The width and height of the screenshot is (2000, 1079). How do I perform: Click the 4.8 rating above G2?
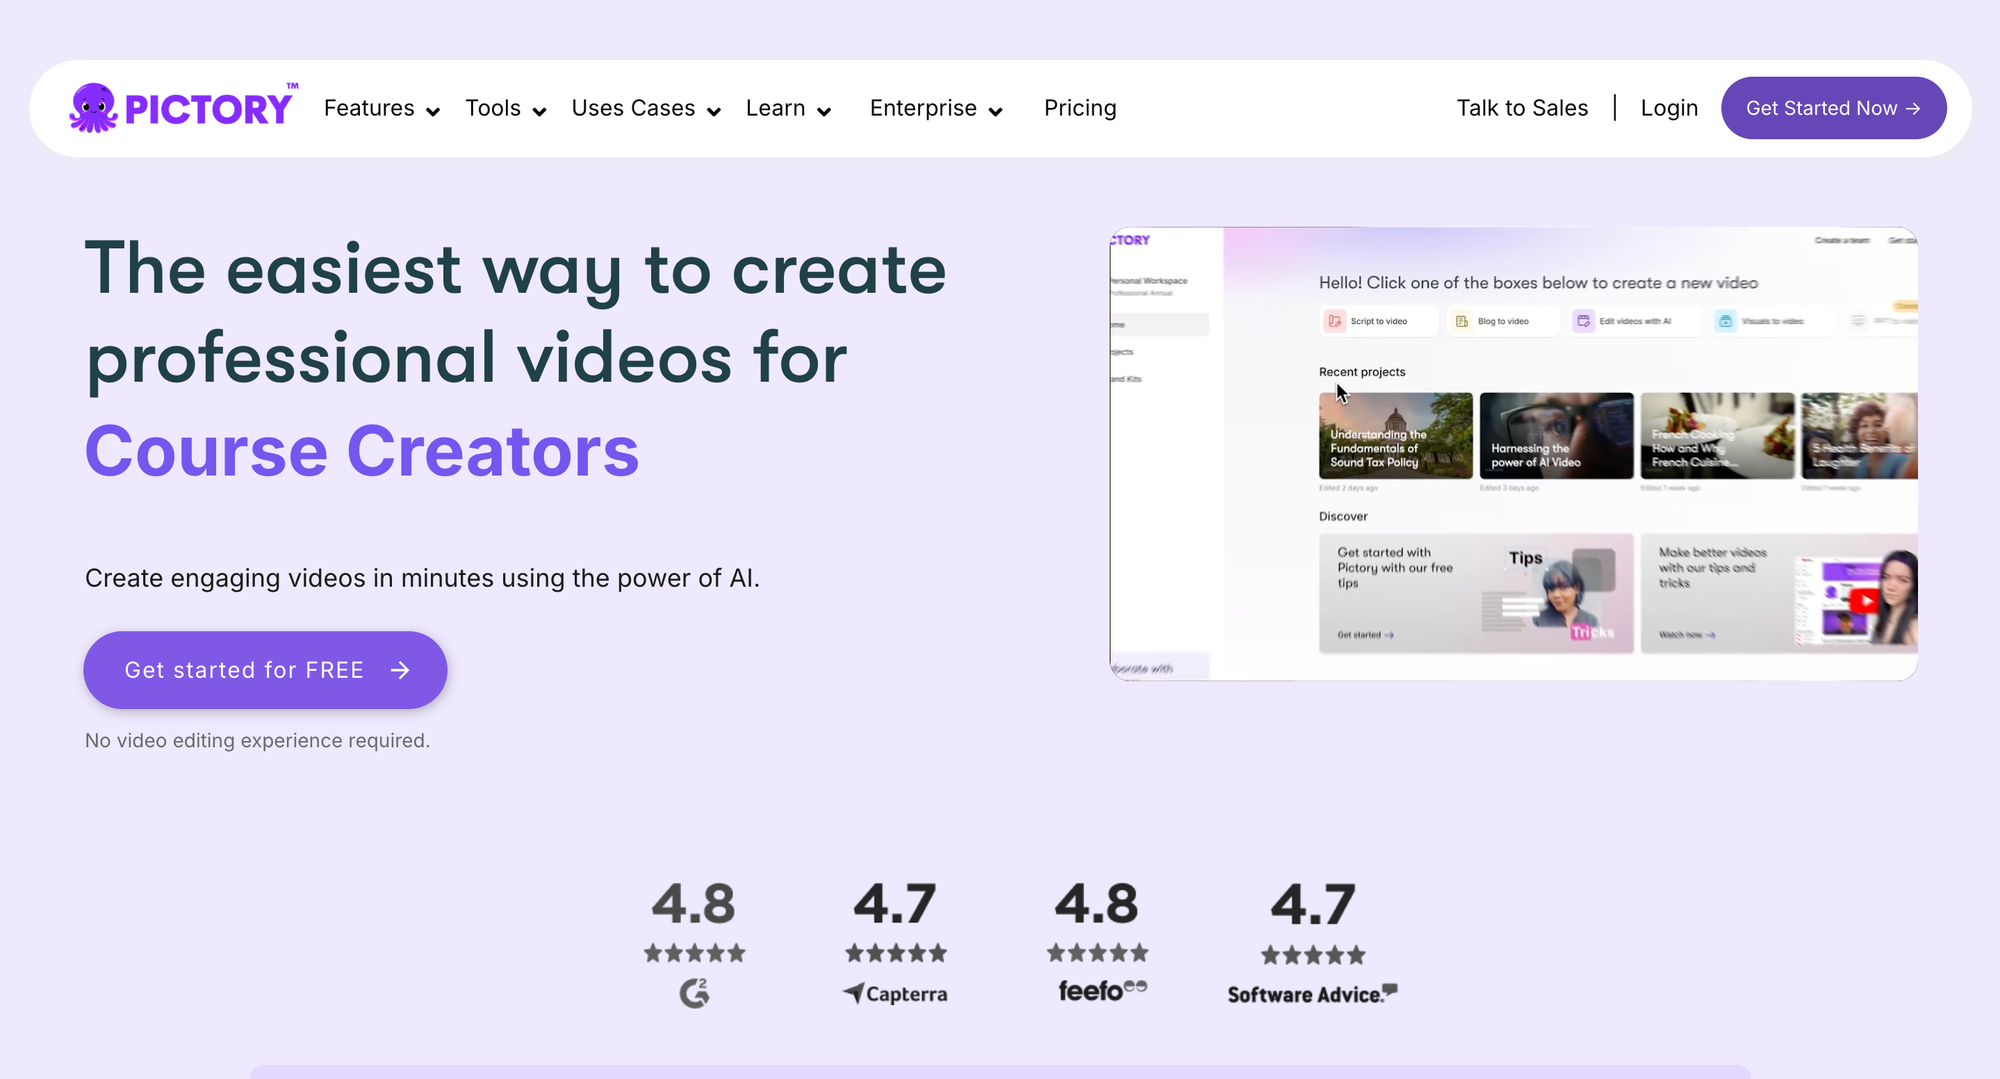click(694, 904)
